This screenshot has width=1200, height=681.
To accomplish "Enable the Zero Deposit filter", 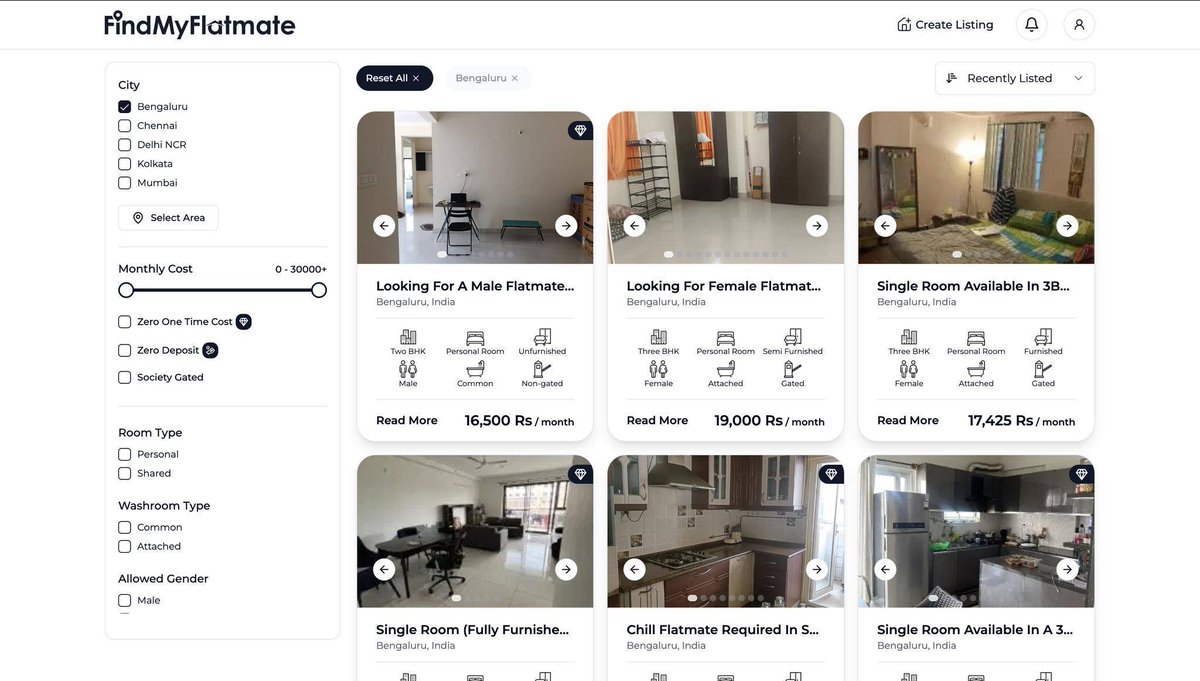I will click(x=125, y=350).
